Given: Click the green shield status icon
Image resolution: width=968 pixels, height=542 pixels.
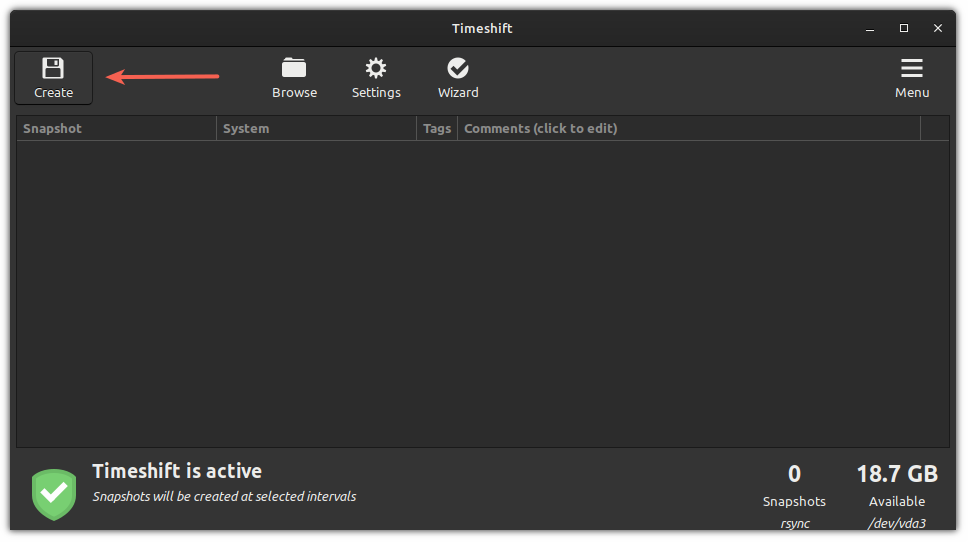Looking at the screenshot, I should click(54, 494).
